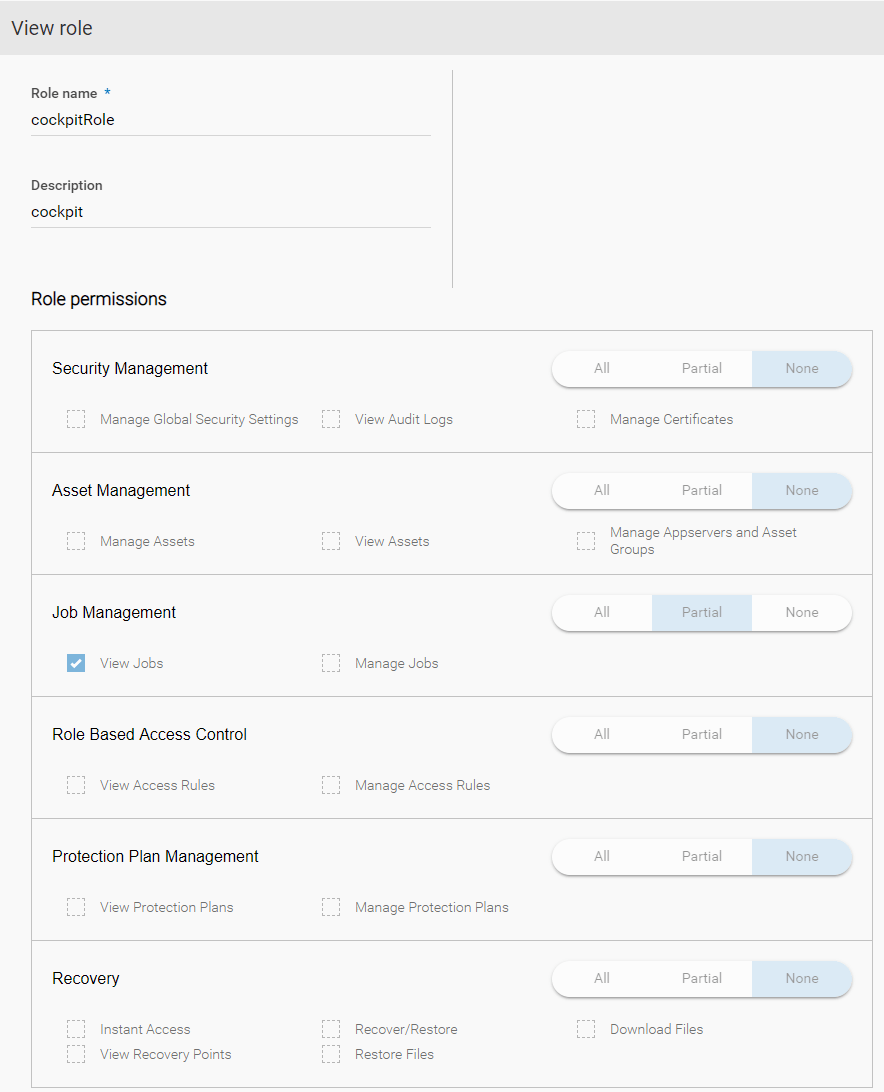Switch Job Management to All

pyautogui.click(x=601, y=612)
